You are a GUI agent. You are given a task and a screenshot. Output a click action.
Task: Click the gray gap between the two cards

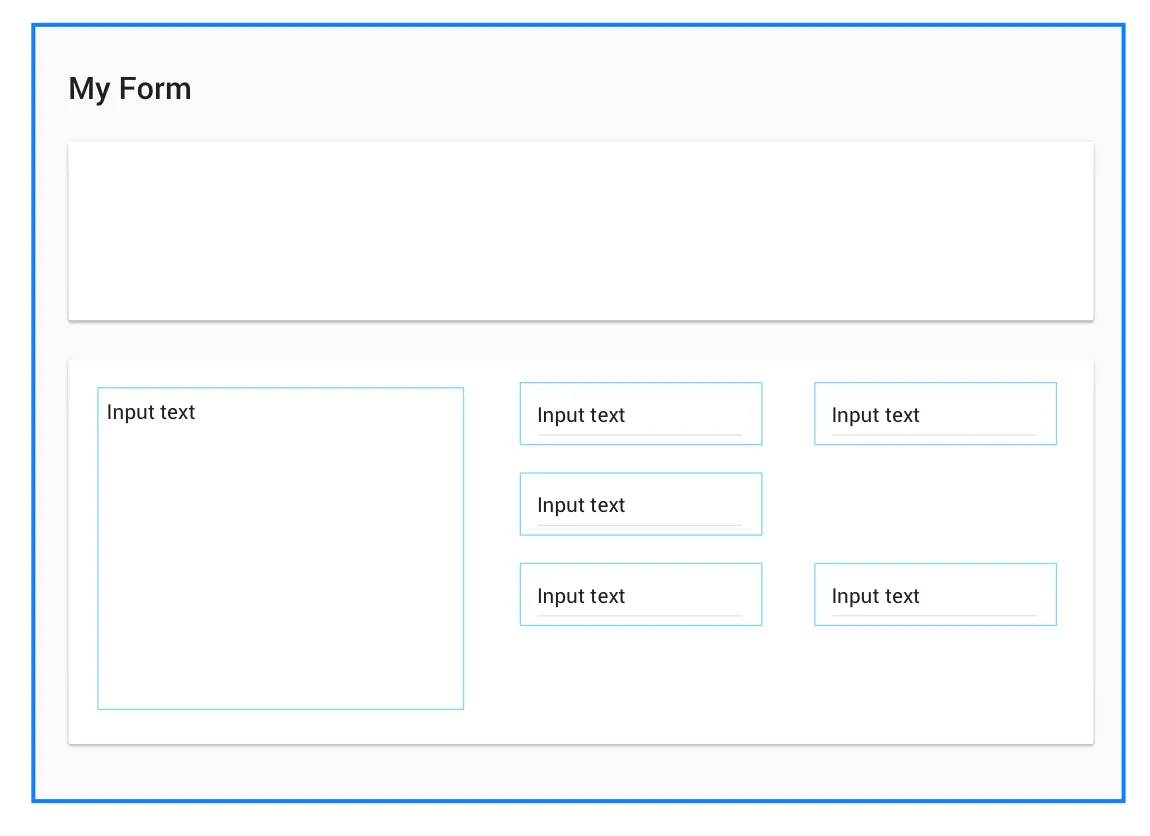point(580,341)
